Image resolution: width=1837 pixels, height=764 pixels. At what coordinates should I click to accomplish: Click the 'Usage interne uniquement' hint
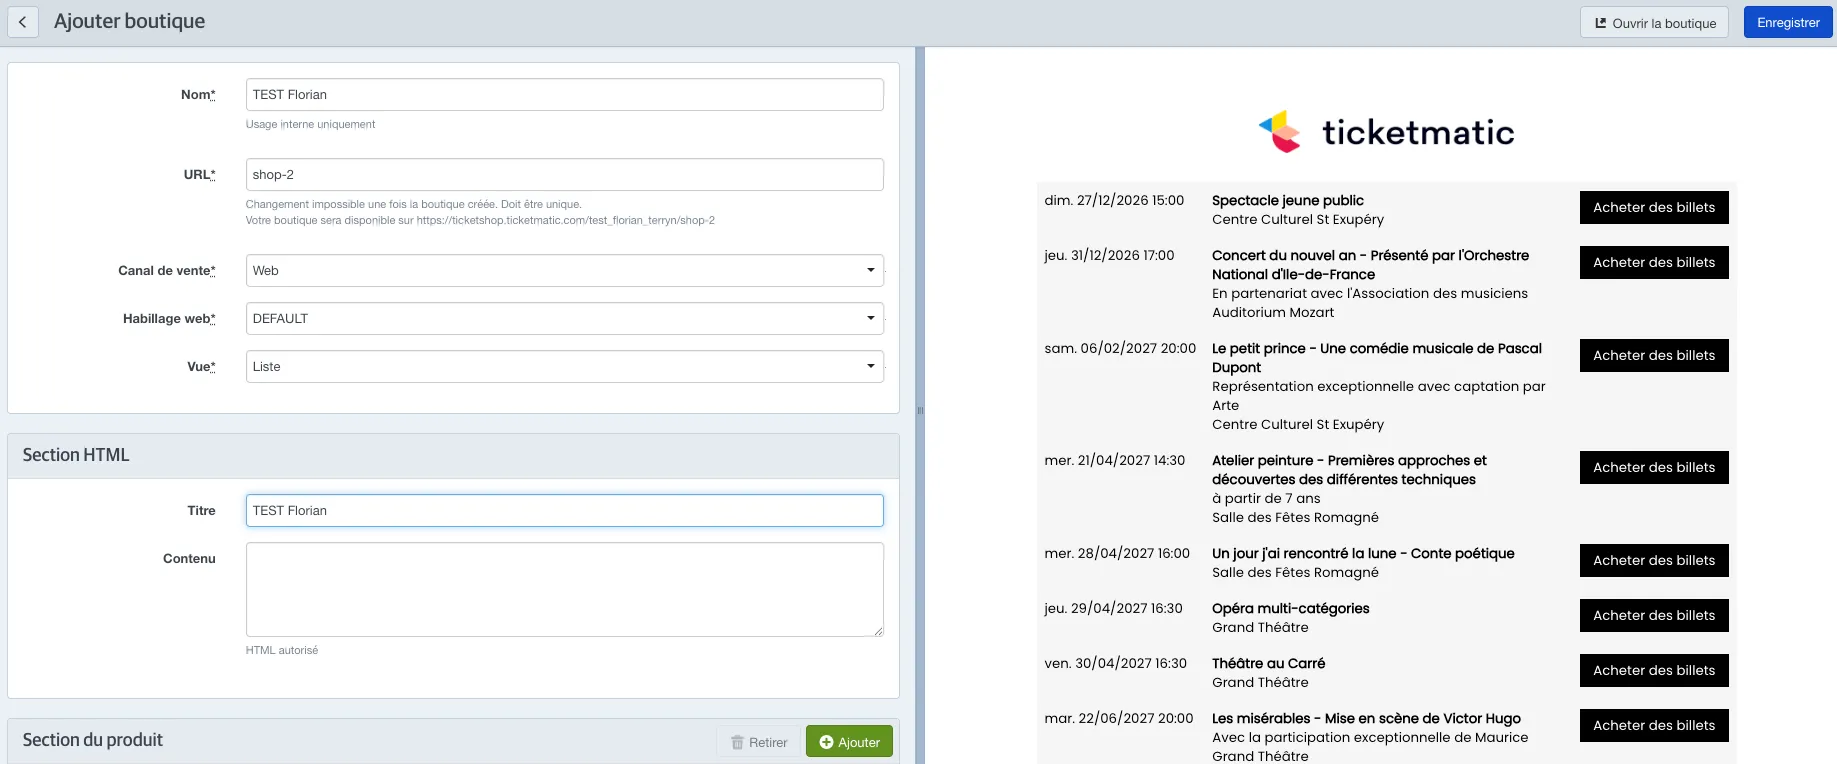pos(310,125)
